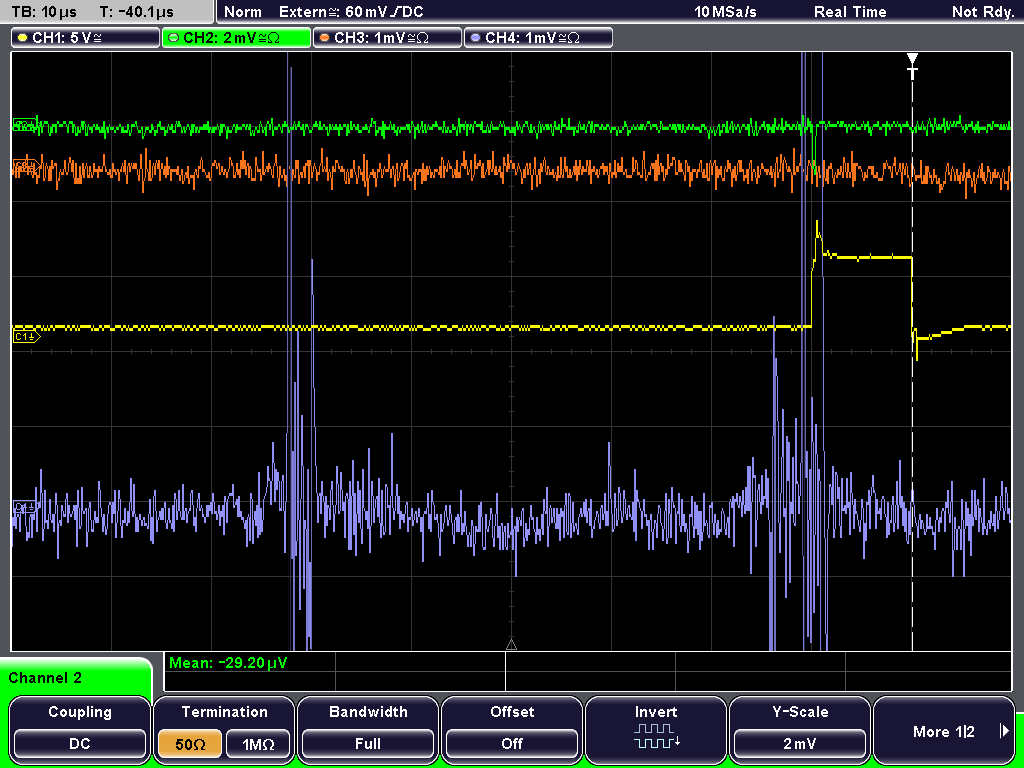Click the green CH2 ground level marker
This screenshot has width=1024, height=768.
click(25, 125)
